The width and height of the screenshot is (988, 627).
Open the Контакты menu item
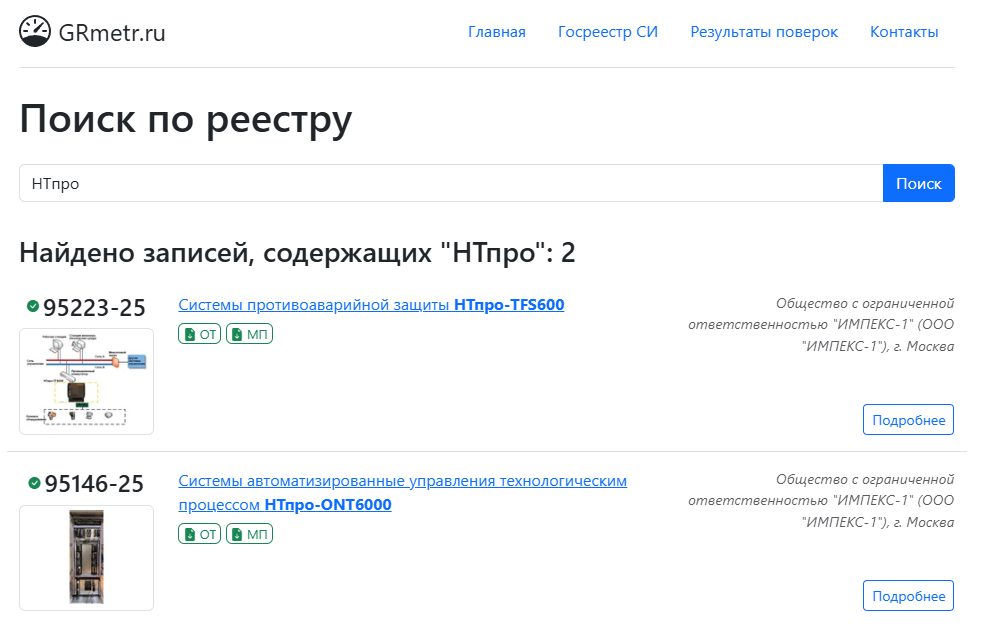click(904, 32)
